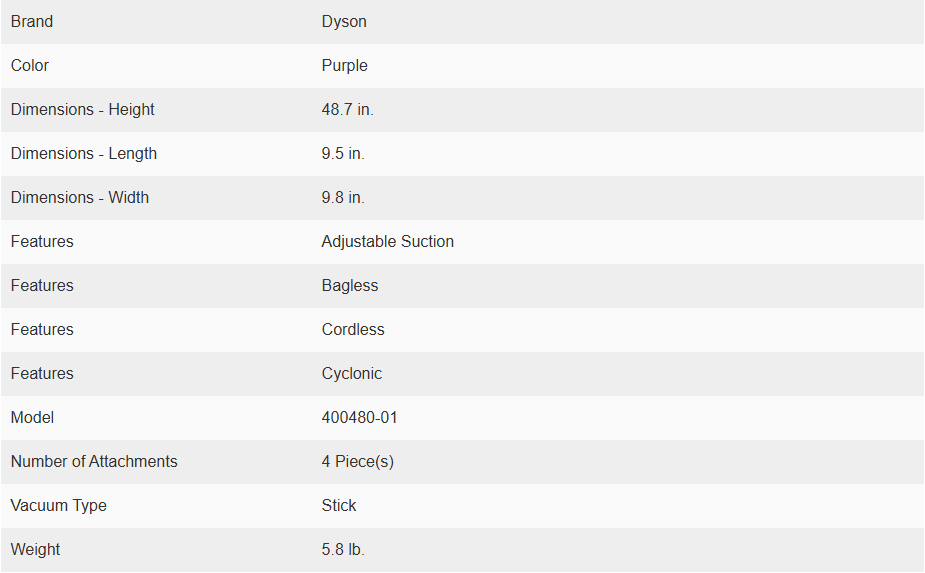Click the Dimensions - Width label
Image resolution: width=925 pixels, height=573 pixels.
click(x=80, y=198)
